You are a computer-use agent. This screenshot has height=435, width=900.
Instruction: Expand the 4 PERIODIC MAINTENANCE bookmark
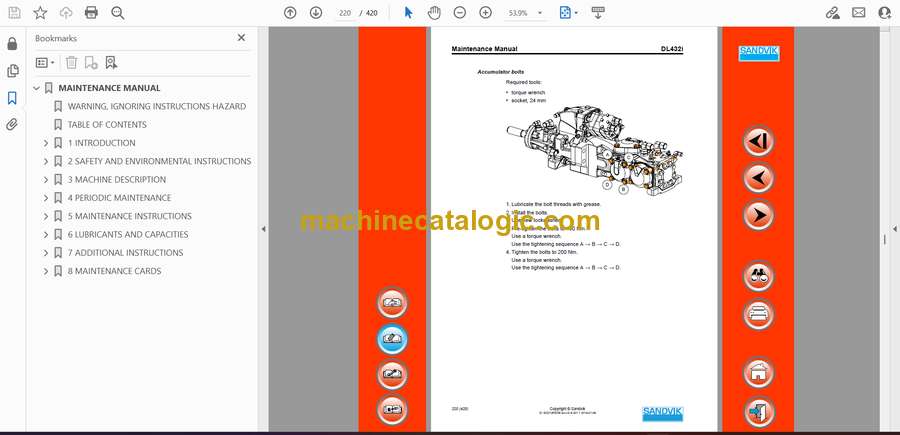tap(46, 198)
